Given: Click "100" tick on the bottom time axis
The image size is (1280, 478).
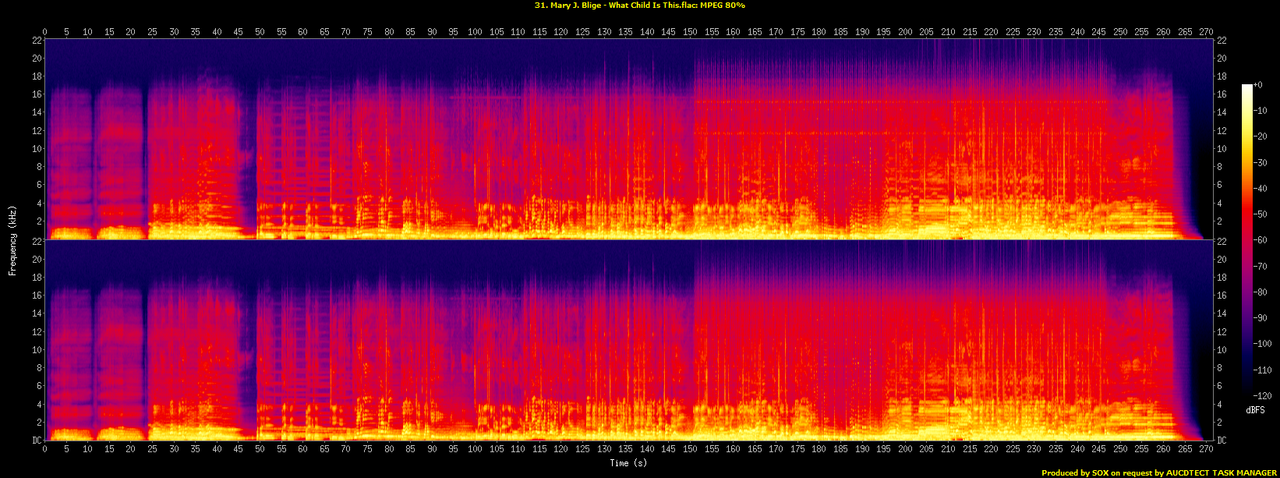Looking at the screenshot, I should pyautogui.click(x=475, y=449).
